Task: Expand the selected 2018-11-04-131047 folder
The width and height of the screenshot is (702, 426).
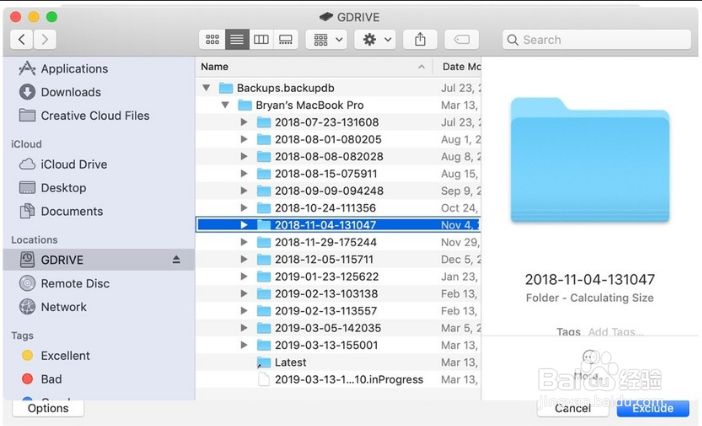Action: click(x=244, y=225)
